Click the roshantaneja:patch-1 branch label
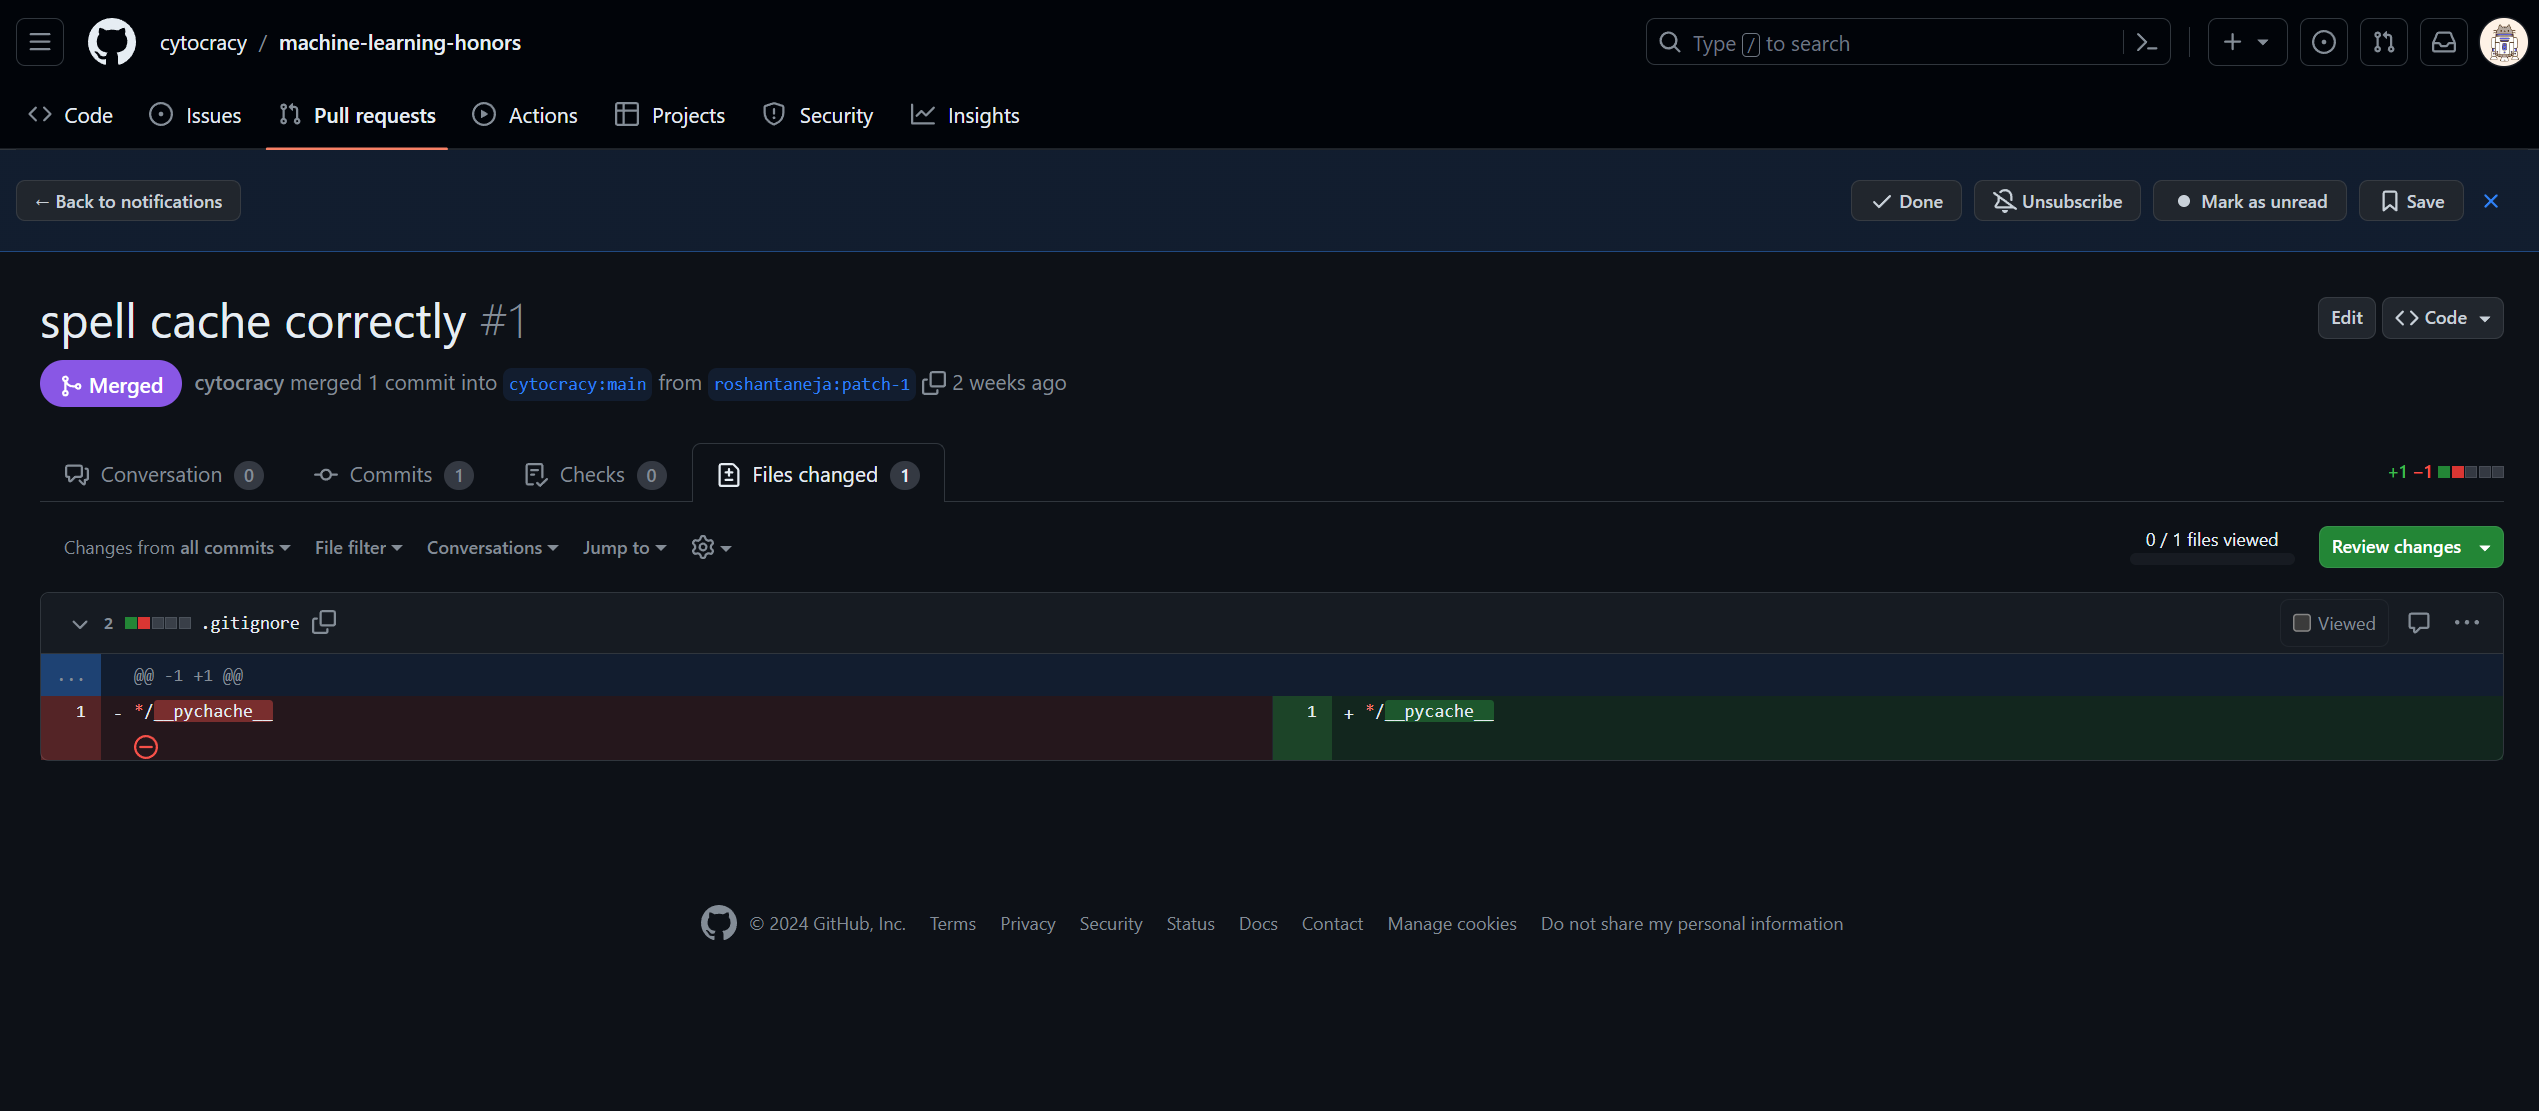The height and width of the screenshot is (1111, 2539). pyautogui.click(x=811, y=384)
